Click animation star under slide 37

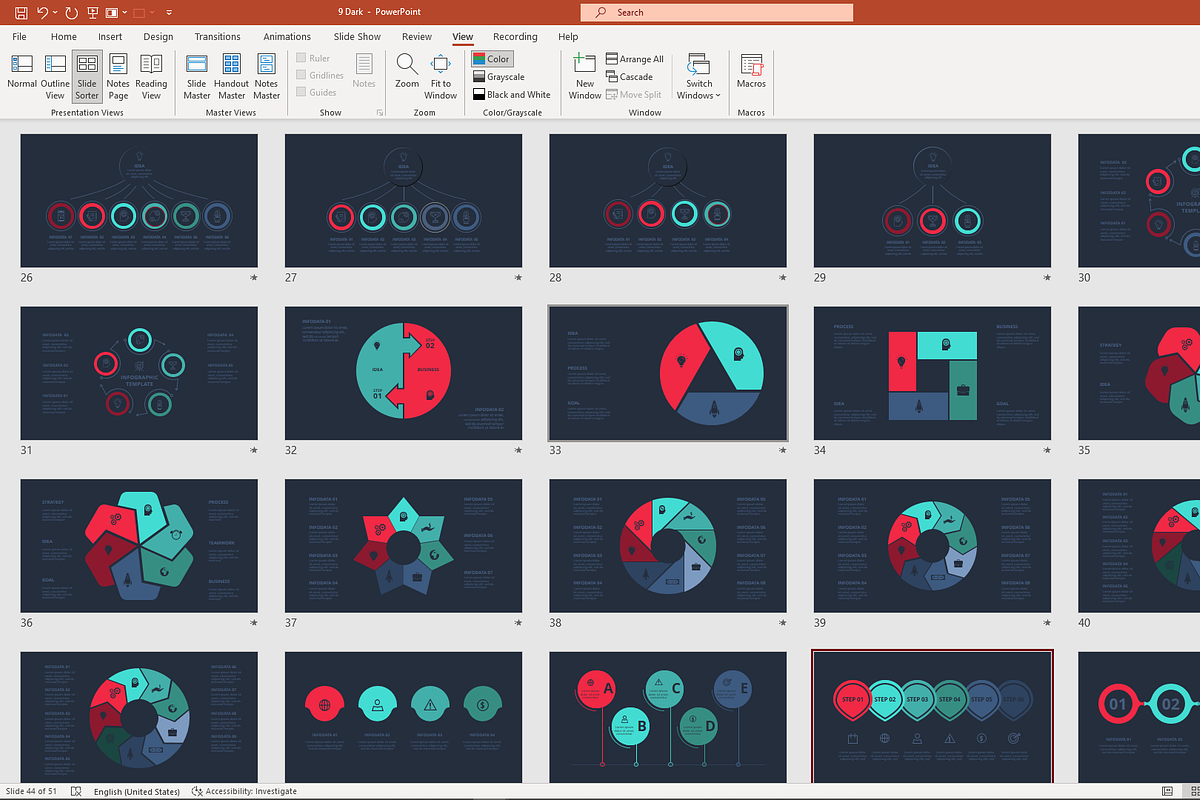517,622
